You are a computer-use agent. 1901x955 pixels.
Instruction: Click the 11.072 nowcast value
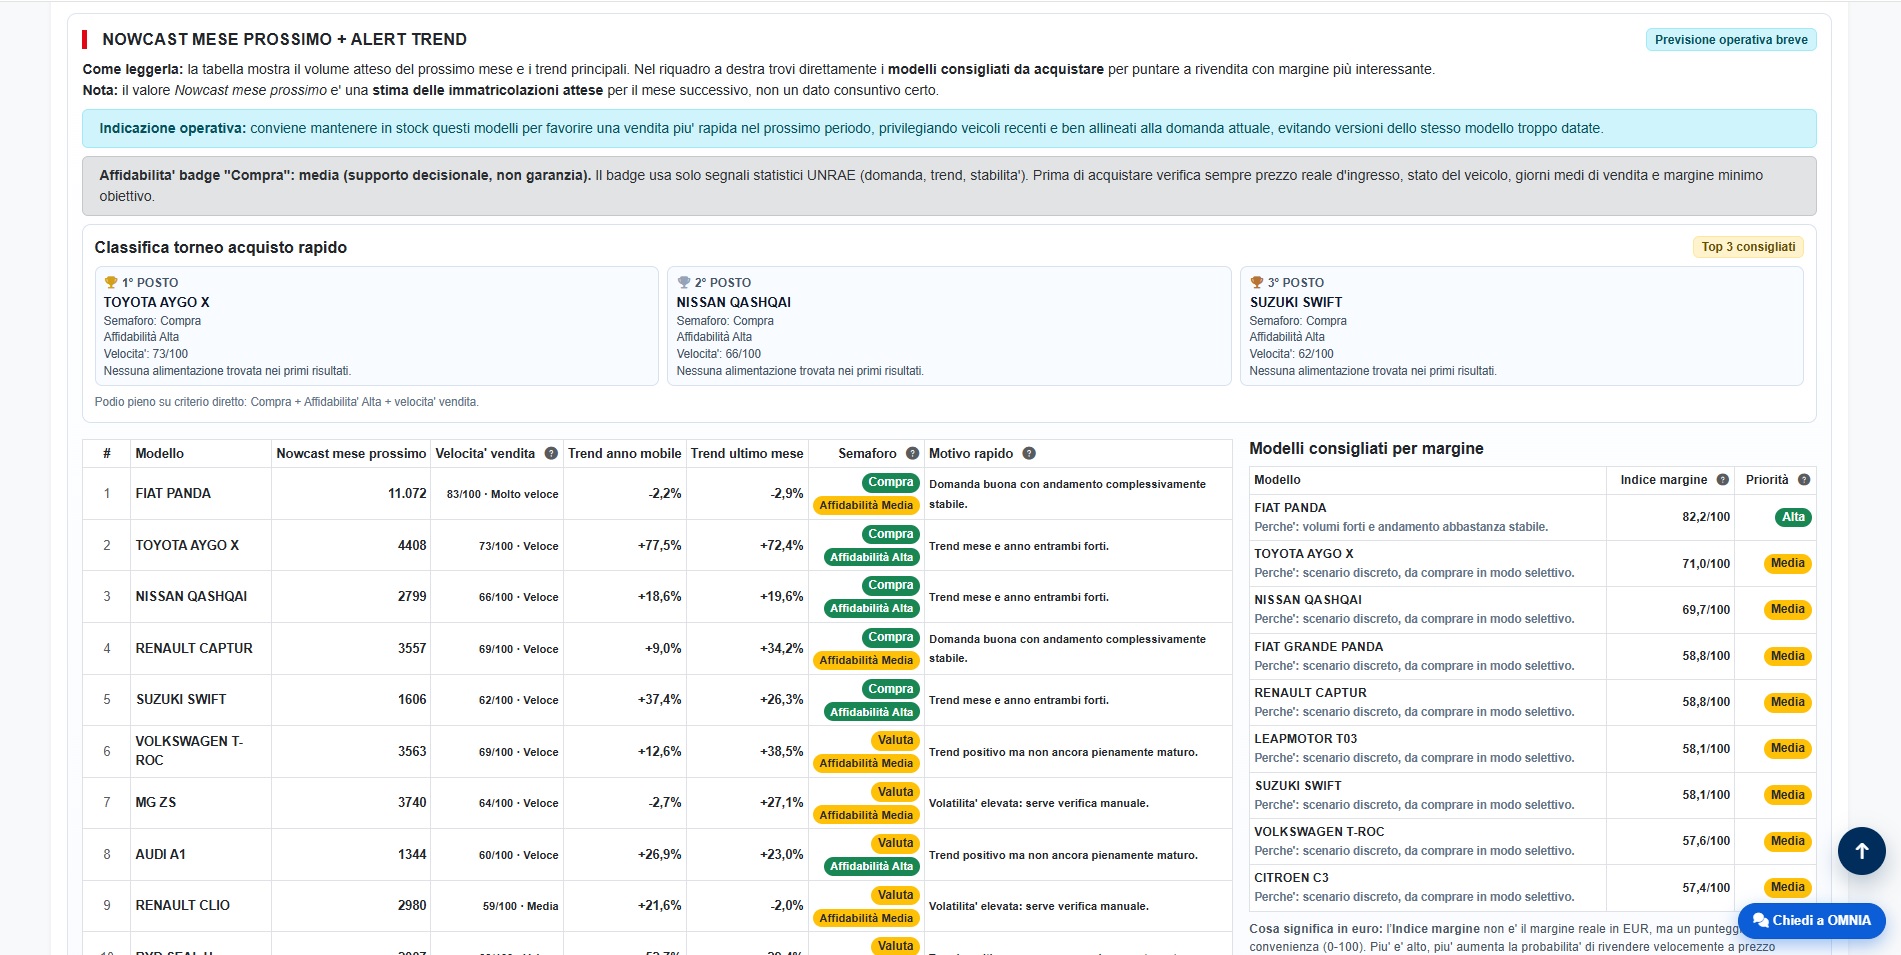tap(407, 493)
